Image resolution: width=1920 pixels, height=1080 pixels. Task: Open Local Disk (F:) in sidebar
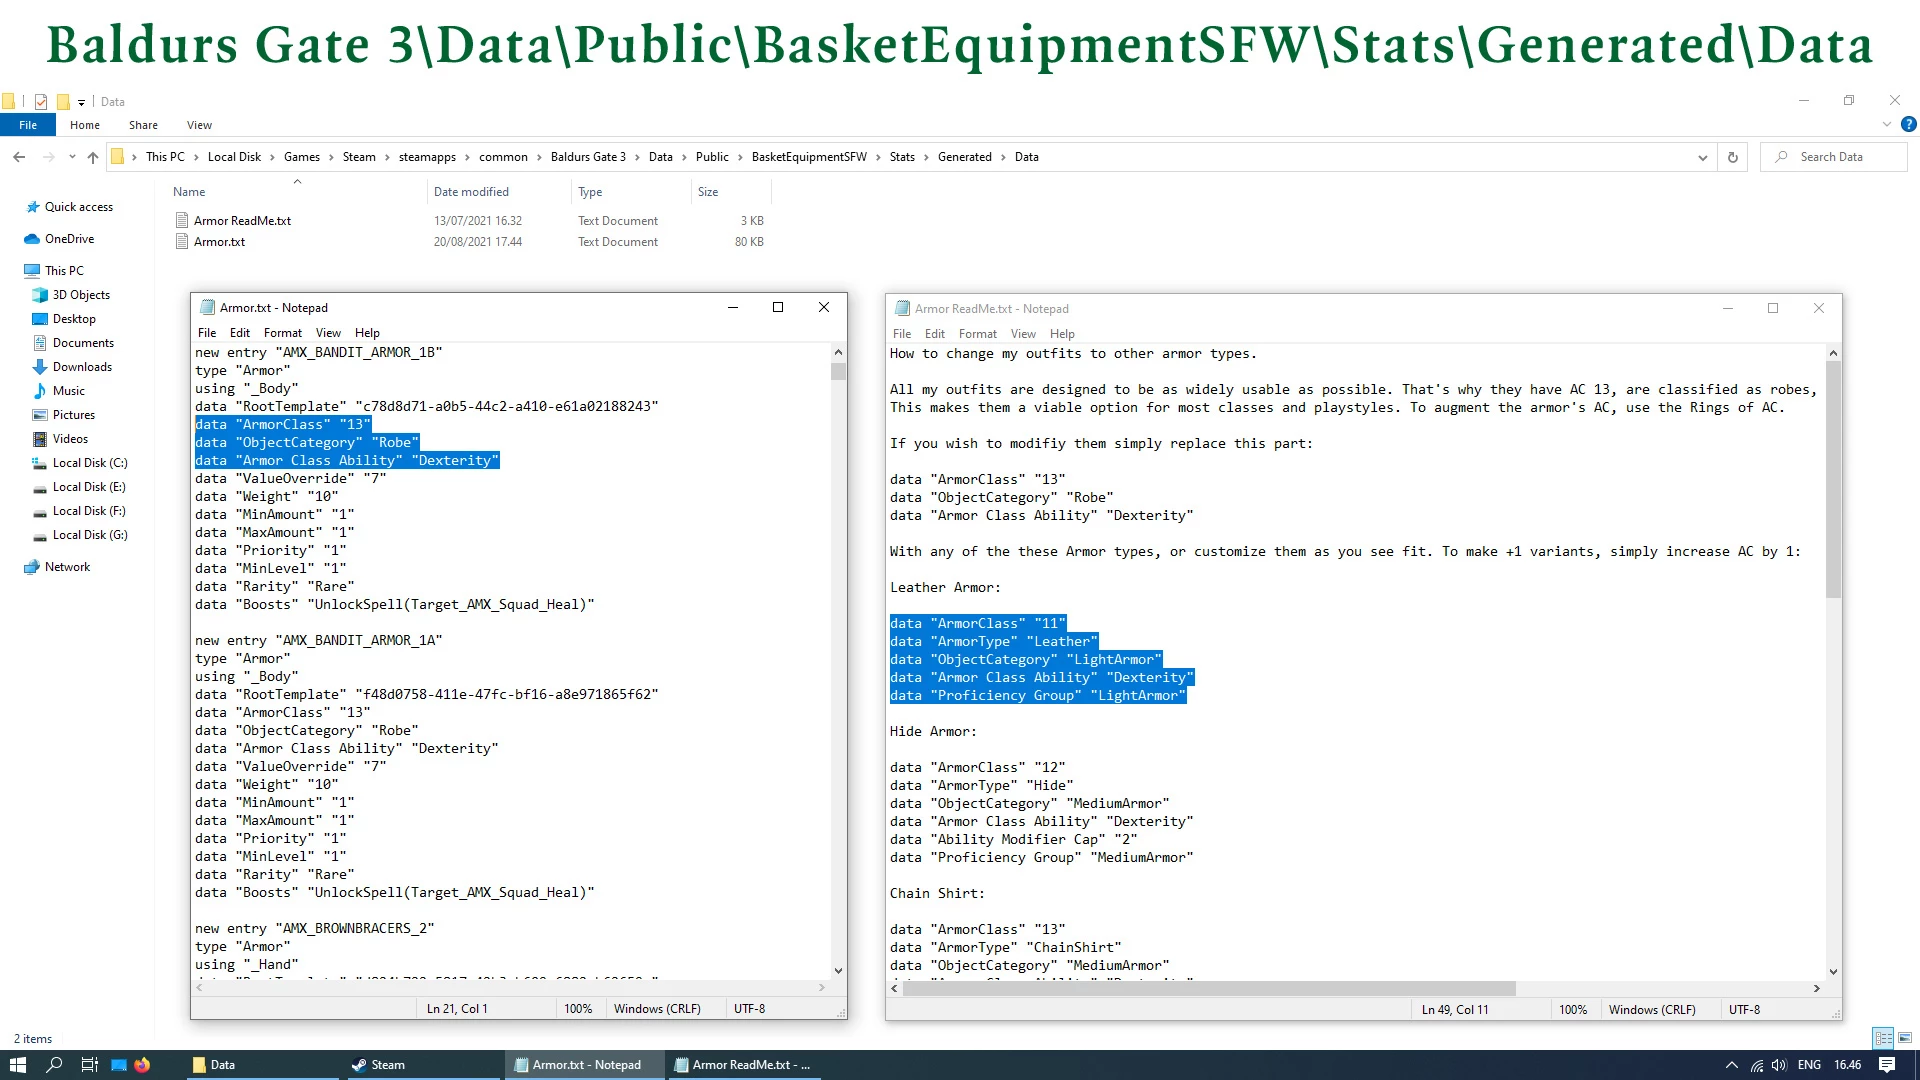click(89, 511)
